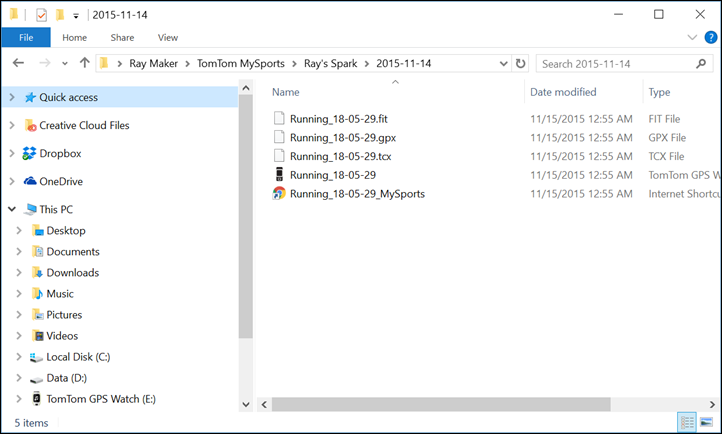
Task: Expand the Desktop node
Action: 19,230
